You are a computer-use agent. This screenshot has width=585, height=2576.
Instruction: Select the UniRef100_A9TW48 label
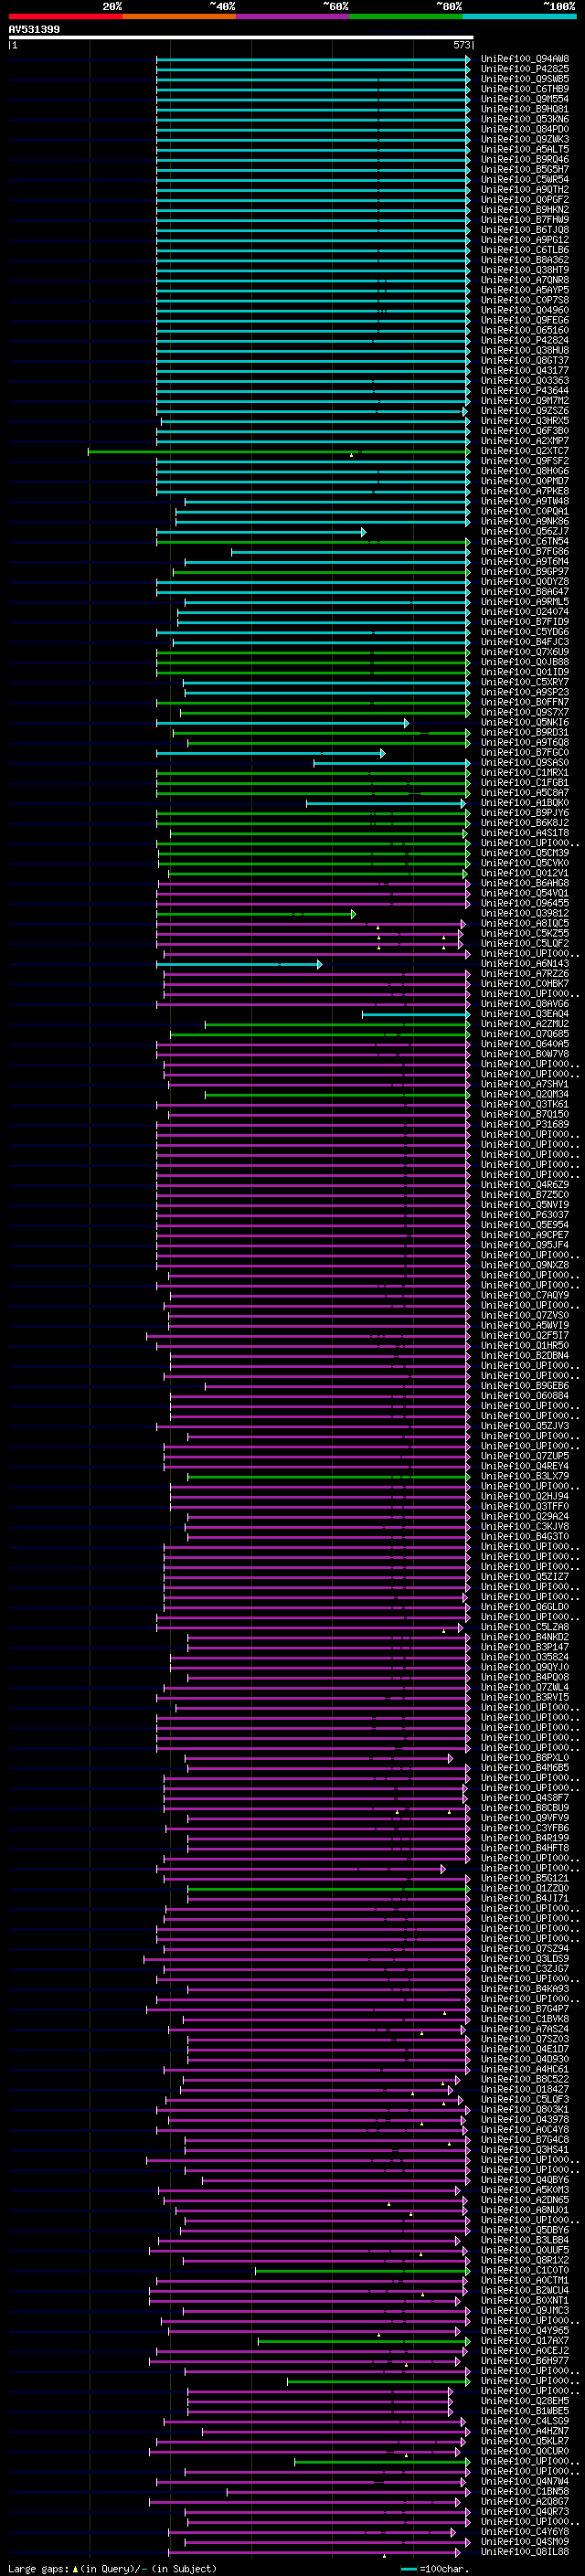point(525,501)
